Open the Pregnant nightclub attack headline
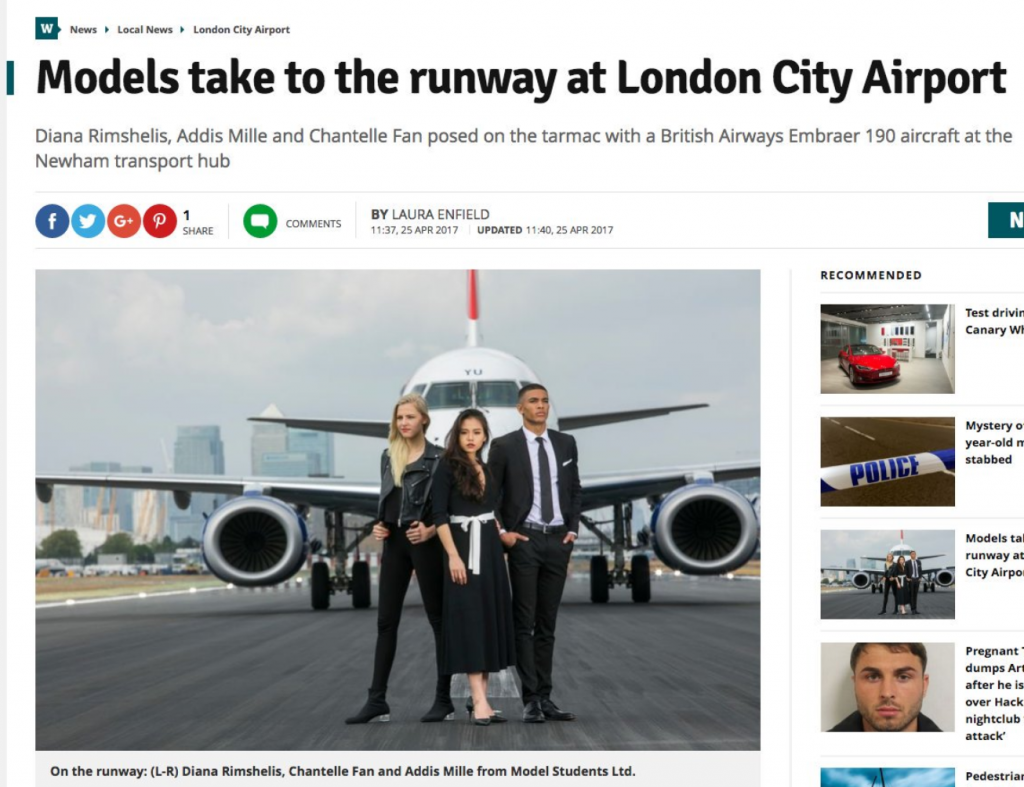Image resolution: width=1024 pixels, height=787 pixels. click(x=994, y=693)
